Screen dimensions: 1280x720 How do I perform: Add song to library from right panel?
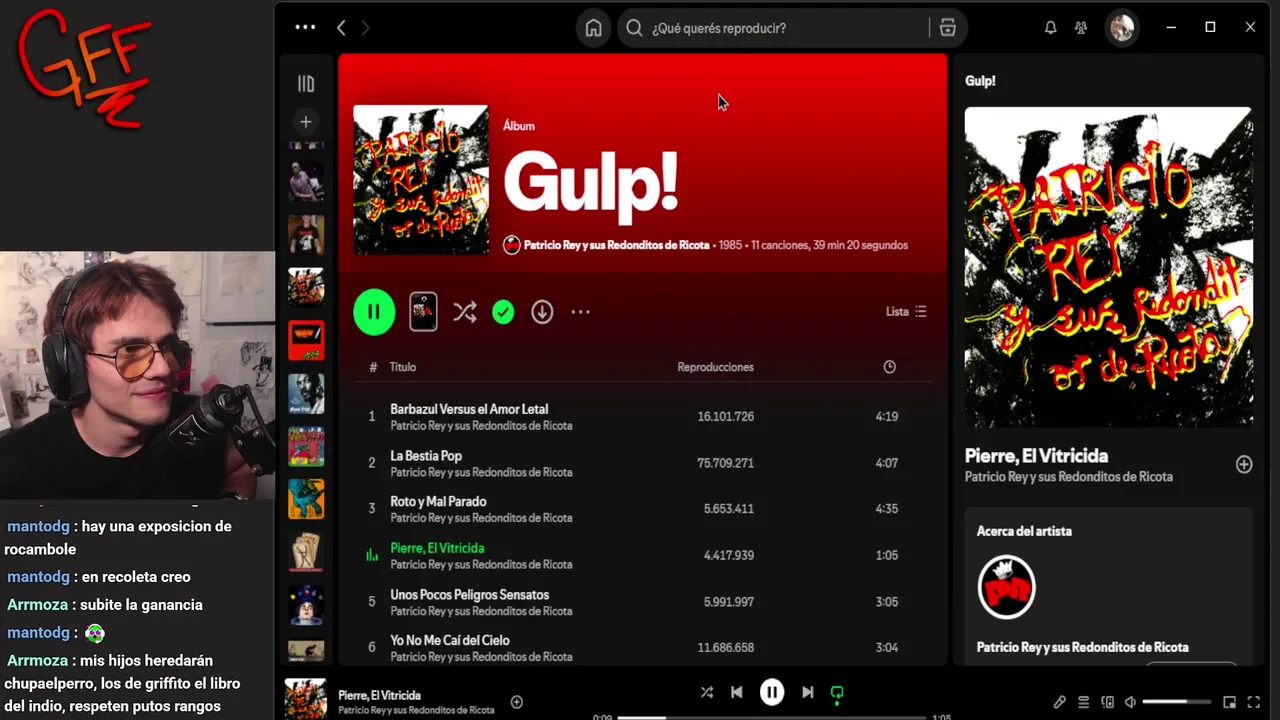click(1244, 464)
